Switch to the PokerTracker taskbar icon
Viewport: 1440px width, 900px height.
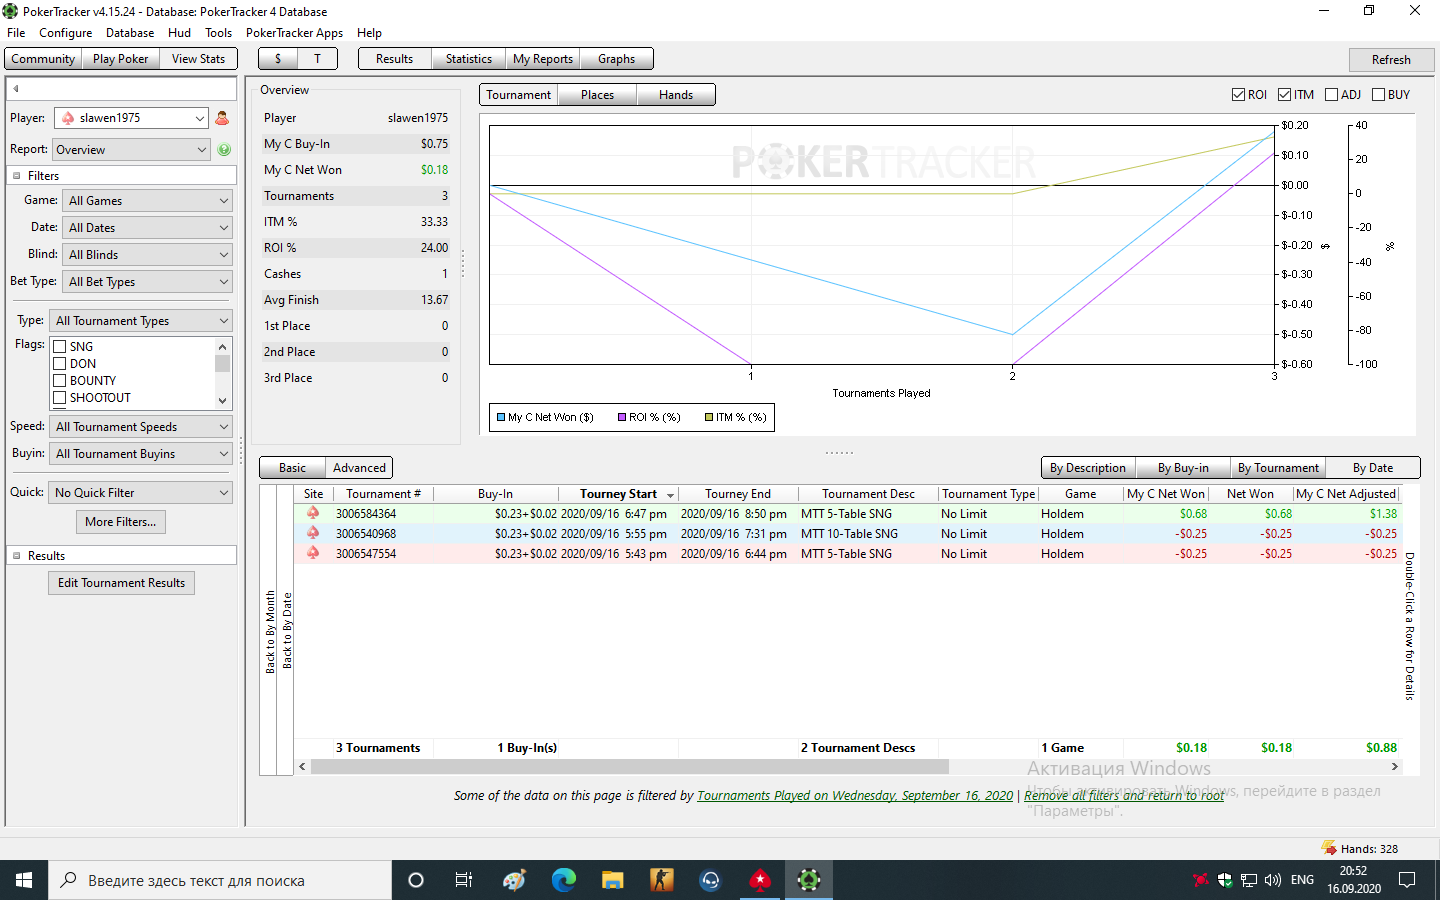809,880
